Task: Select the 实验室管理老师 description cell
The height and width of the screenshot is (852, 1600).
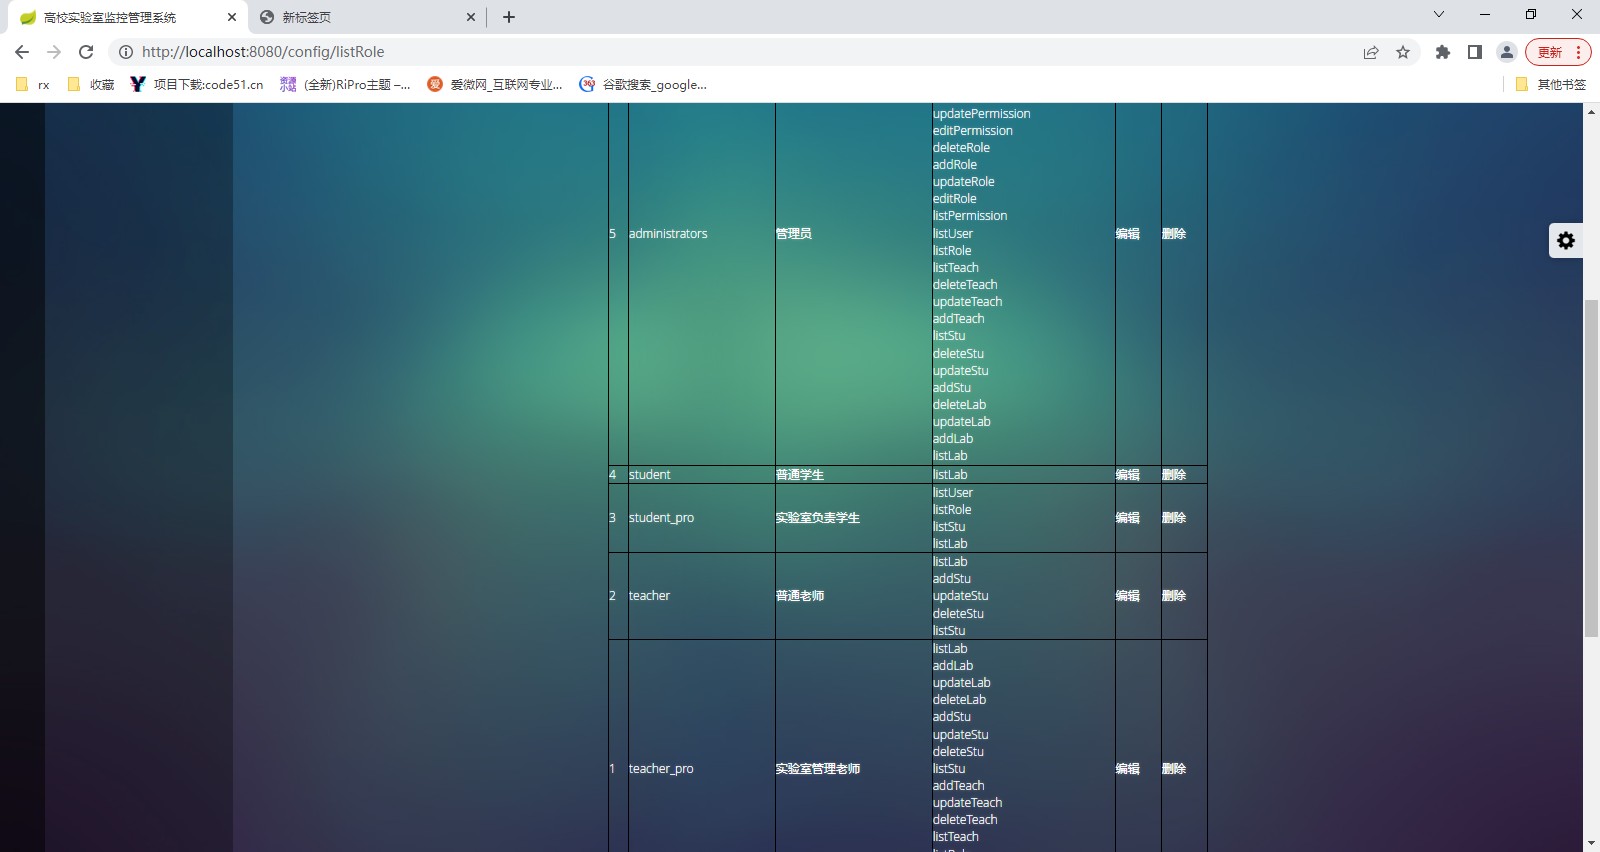Action: coord(818,769)
